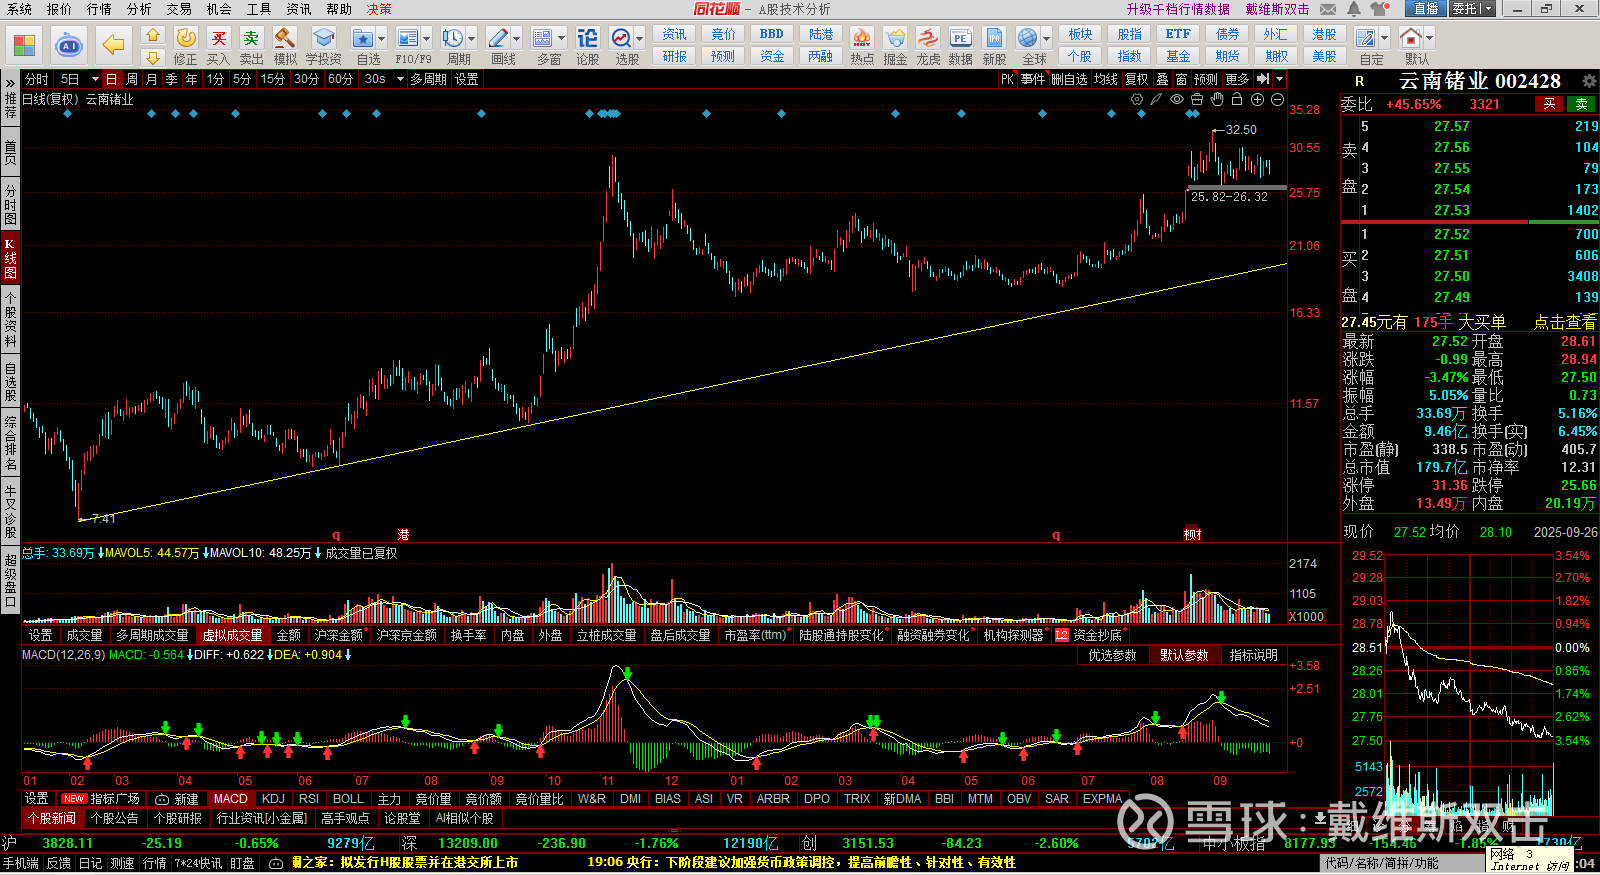Open the 系统 menu

19,9
